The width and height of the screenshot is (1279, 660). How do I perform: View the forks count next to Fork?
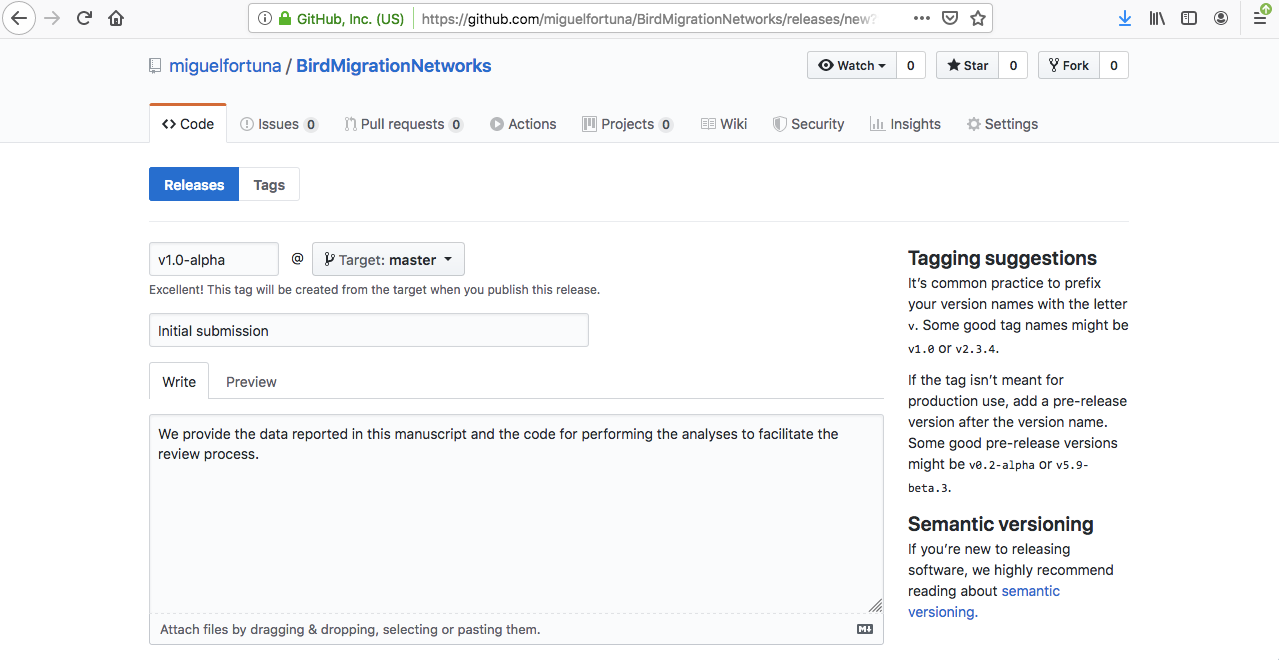pos(1114,65)
